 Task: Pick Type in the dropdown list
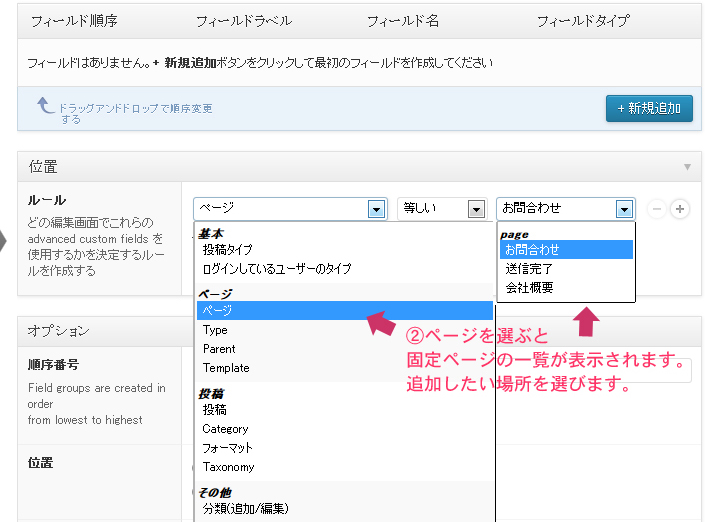pyautogui.click(x=215, y=330)
